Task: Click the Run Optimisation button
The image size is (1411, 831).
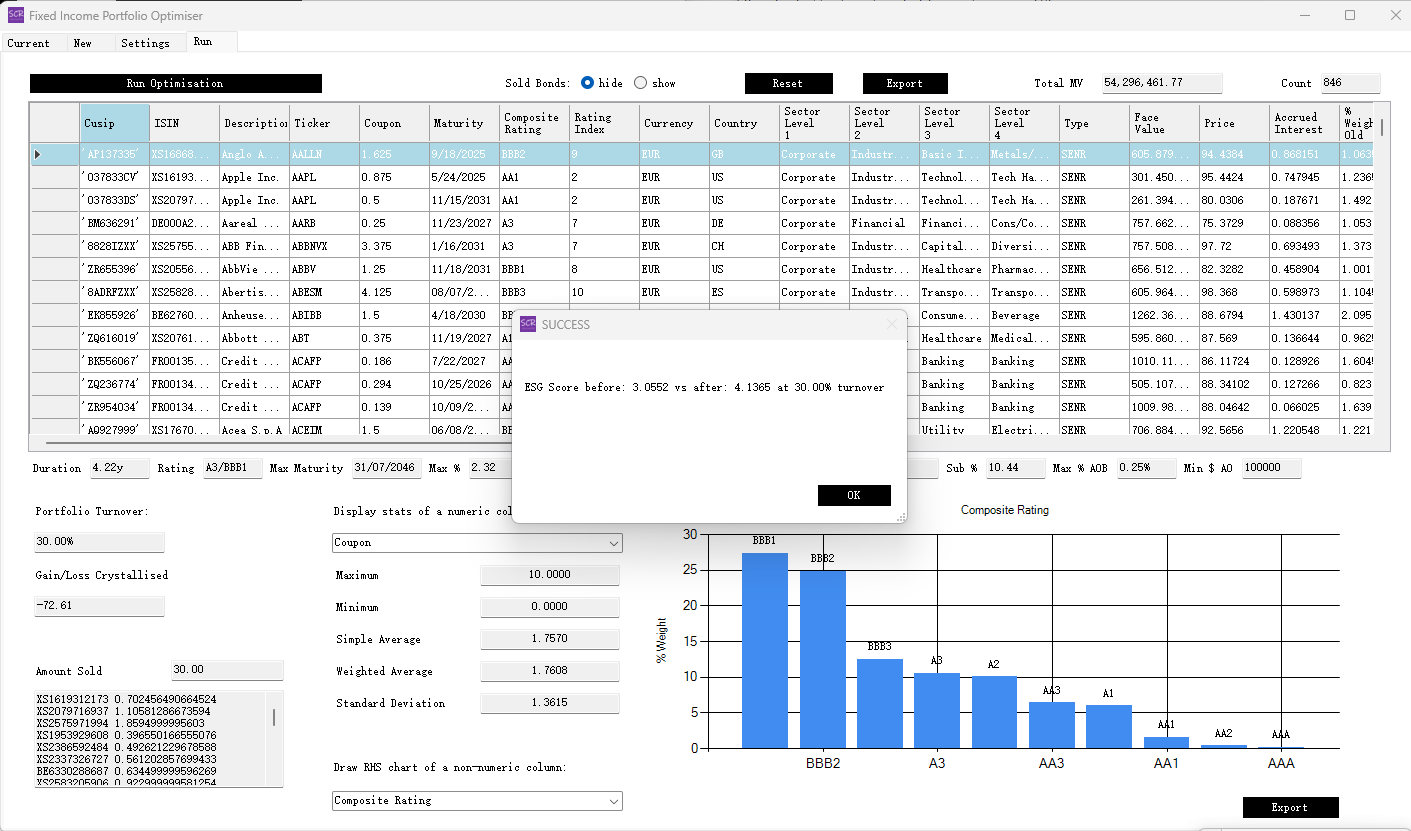Action: [x=175, y=84]
